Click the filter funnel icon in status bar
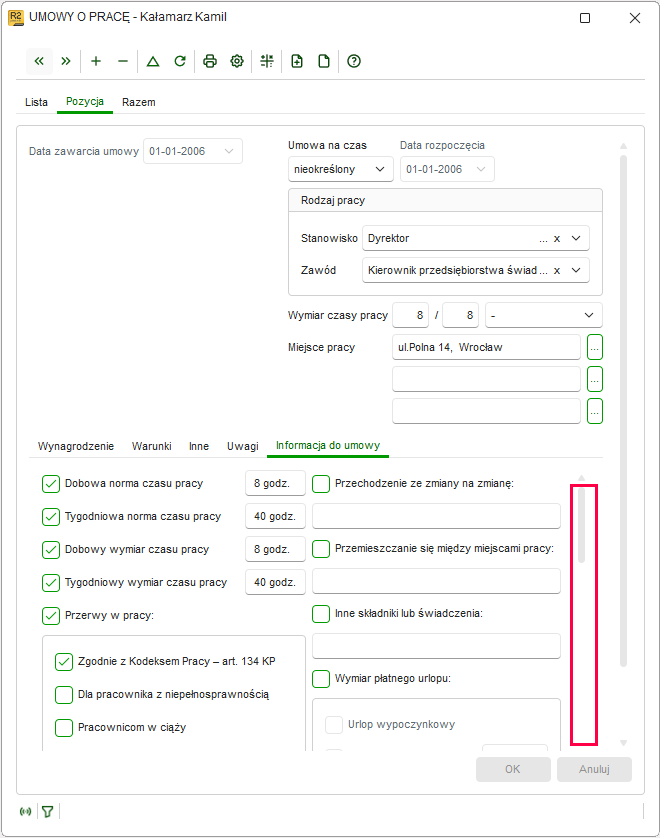The image size is (660, 838). [x=48, y=811]
